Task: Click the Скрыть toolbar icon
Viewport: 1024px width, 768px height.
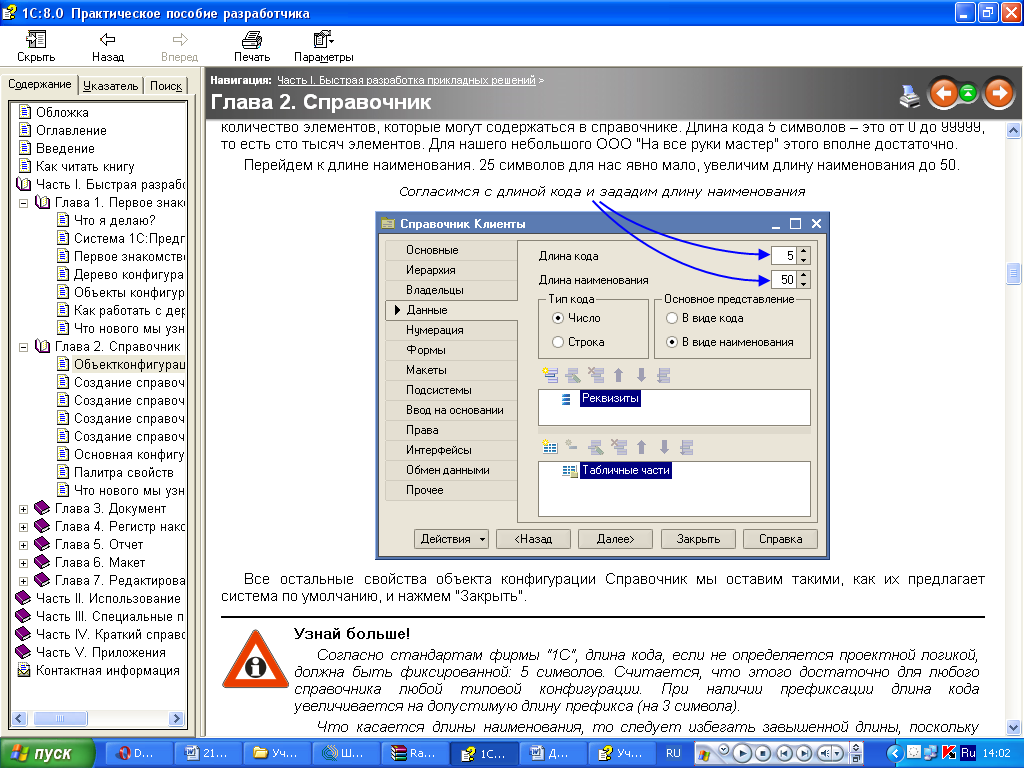Action: click(36, 41)
